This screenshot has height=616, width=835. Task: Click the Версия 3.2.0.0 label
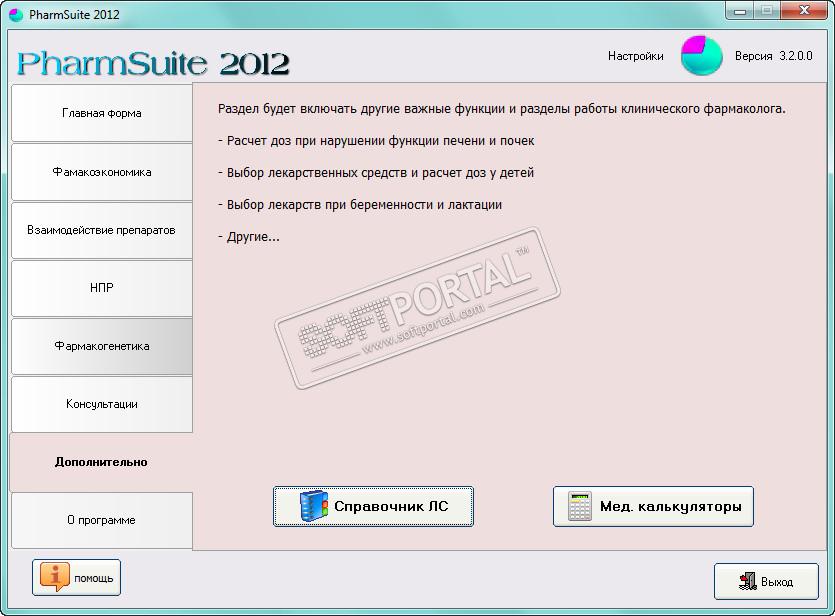pos(774,56)
